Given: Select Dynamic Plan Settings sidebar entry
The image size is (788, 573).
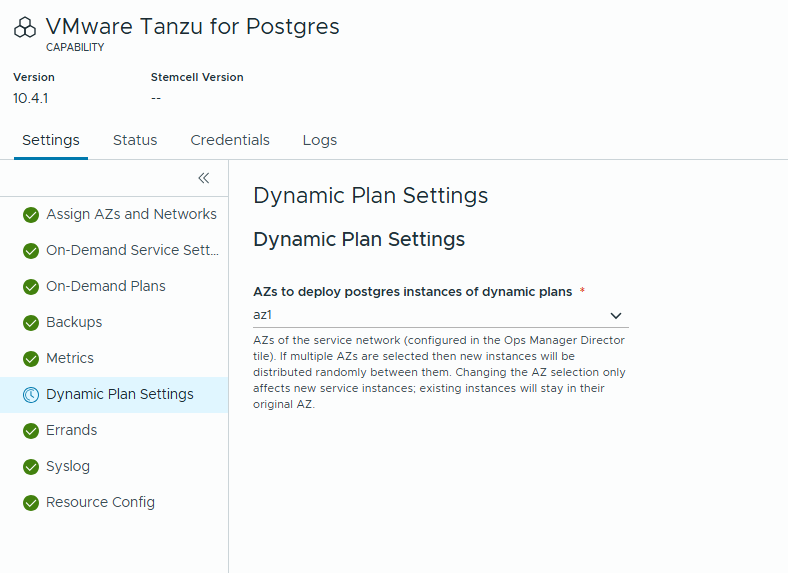Looking at the screenshot, I should click(x=114, y=395).
